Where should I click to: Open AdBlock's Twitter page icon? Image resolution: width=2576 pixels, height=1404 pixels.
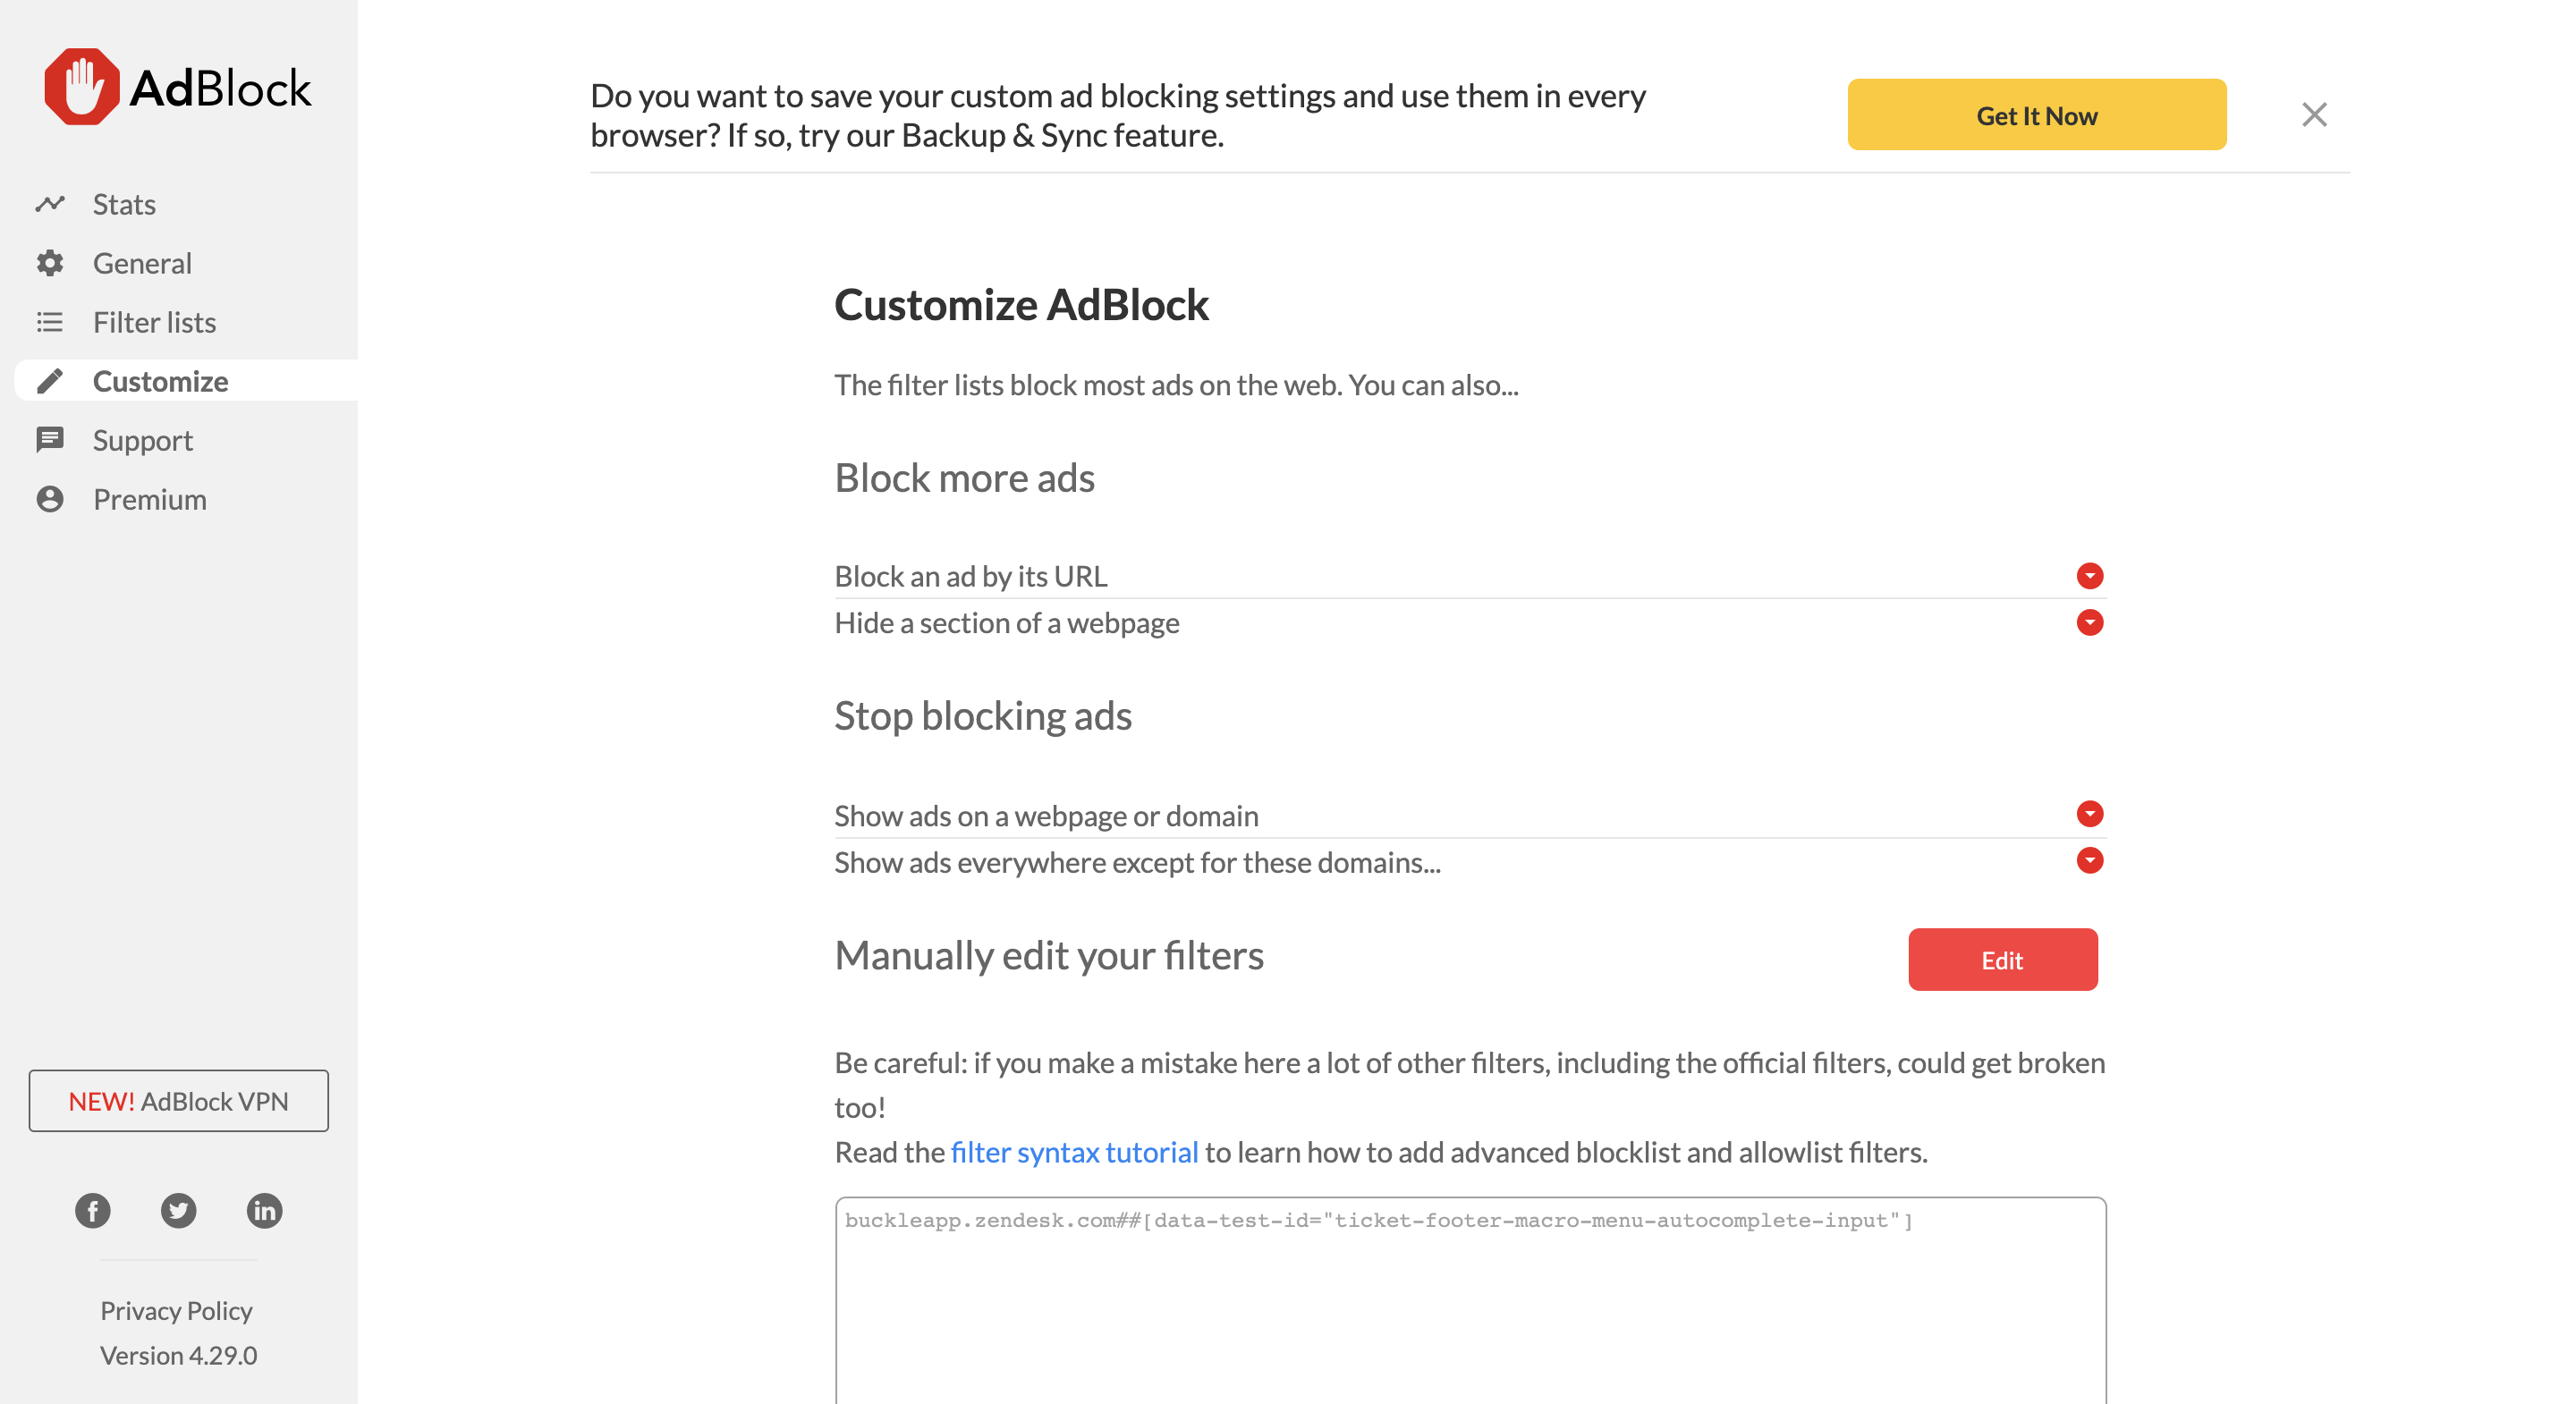click(x=179, y=1211)
